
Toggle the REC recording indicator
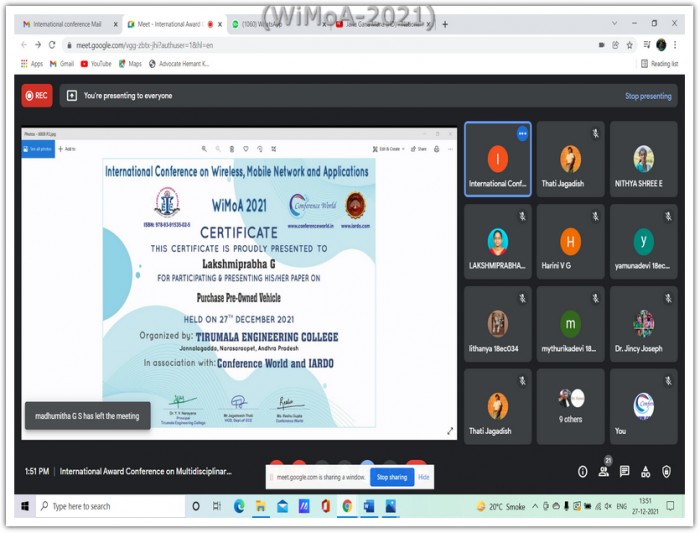click(x=37, y=96)
